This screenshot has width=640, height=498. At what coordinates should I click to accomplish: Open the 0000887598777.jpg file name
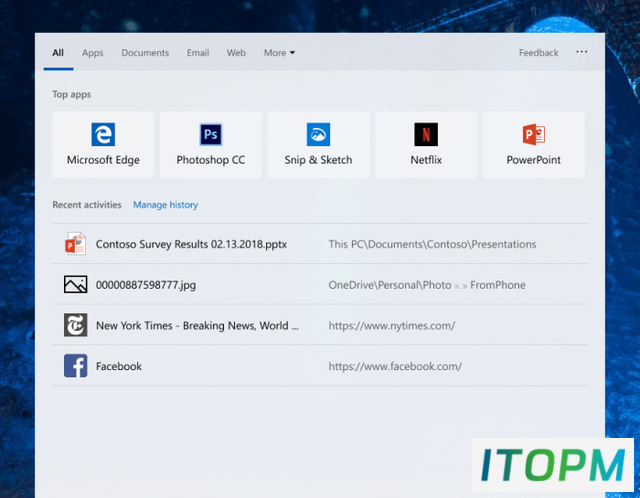[x=146, y=285]
